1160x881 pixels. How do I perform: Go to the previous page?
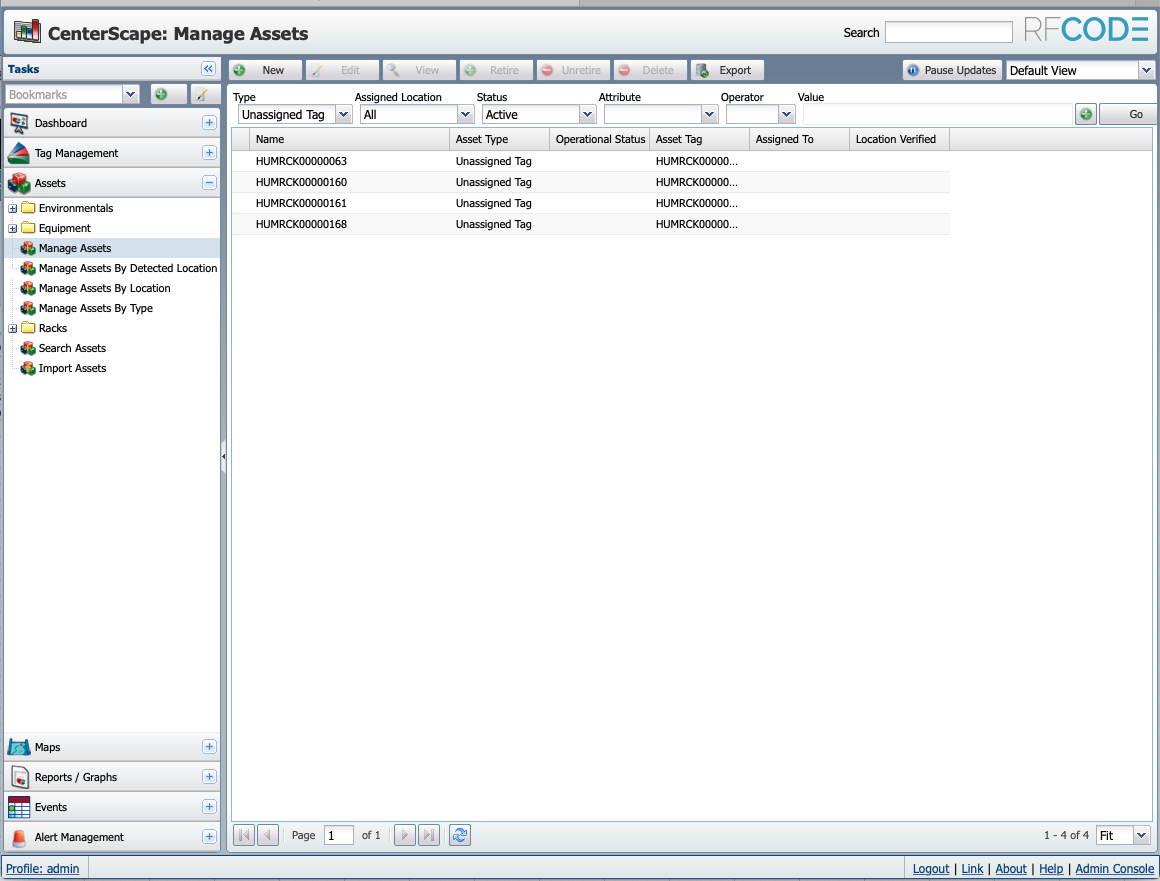coord(268,835)
